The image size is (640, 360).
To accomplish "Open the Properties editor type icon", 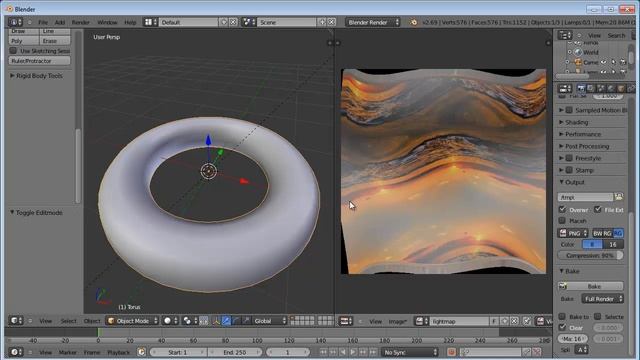I will tap(565, 88).
